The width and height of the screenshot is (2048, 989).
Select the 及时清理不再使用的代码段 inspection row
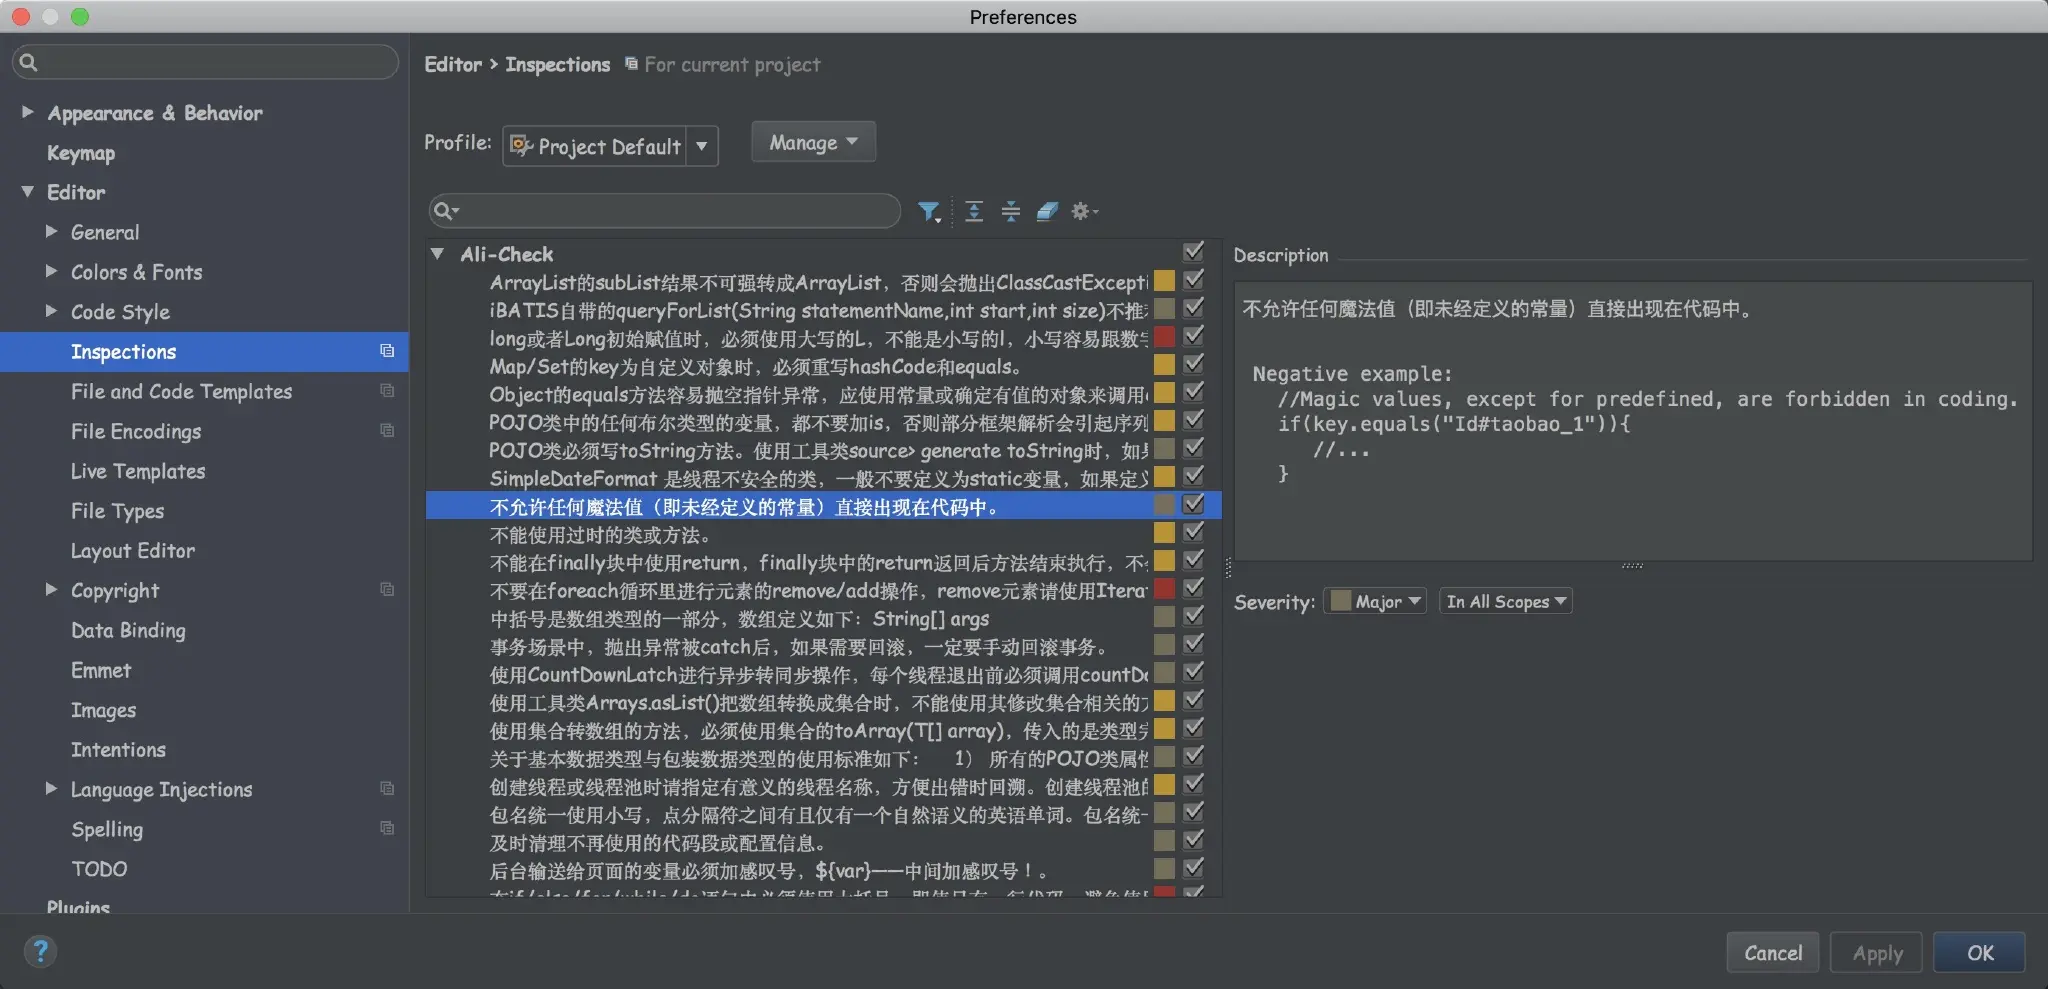point(823,842)
